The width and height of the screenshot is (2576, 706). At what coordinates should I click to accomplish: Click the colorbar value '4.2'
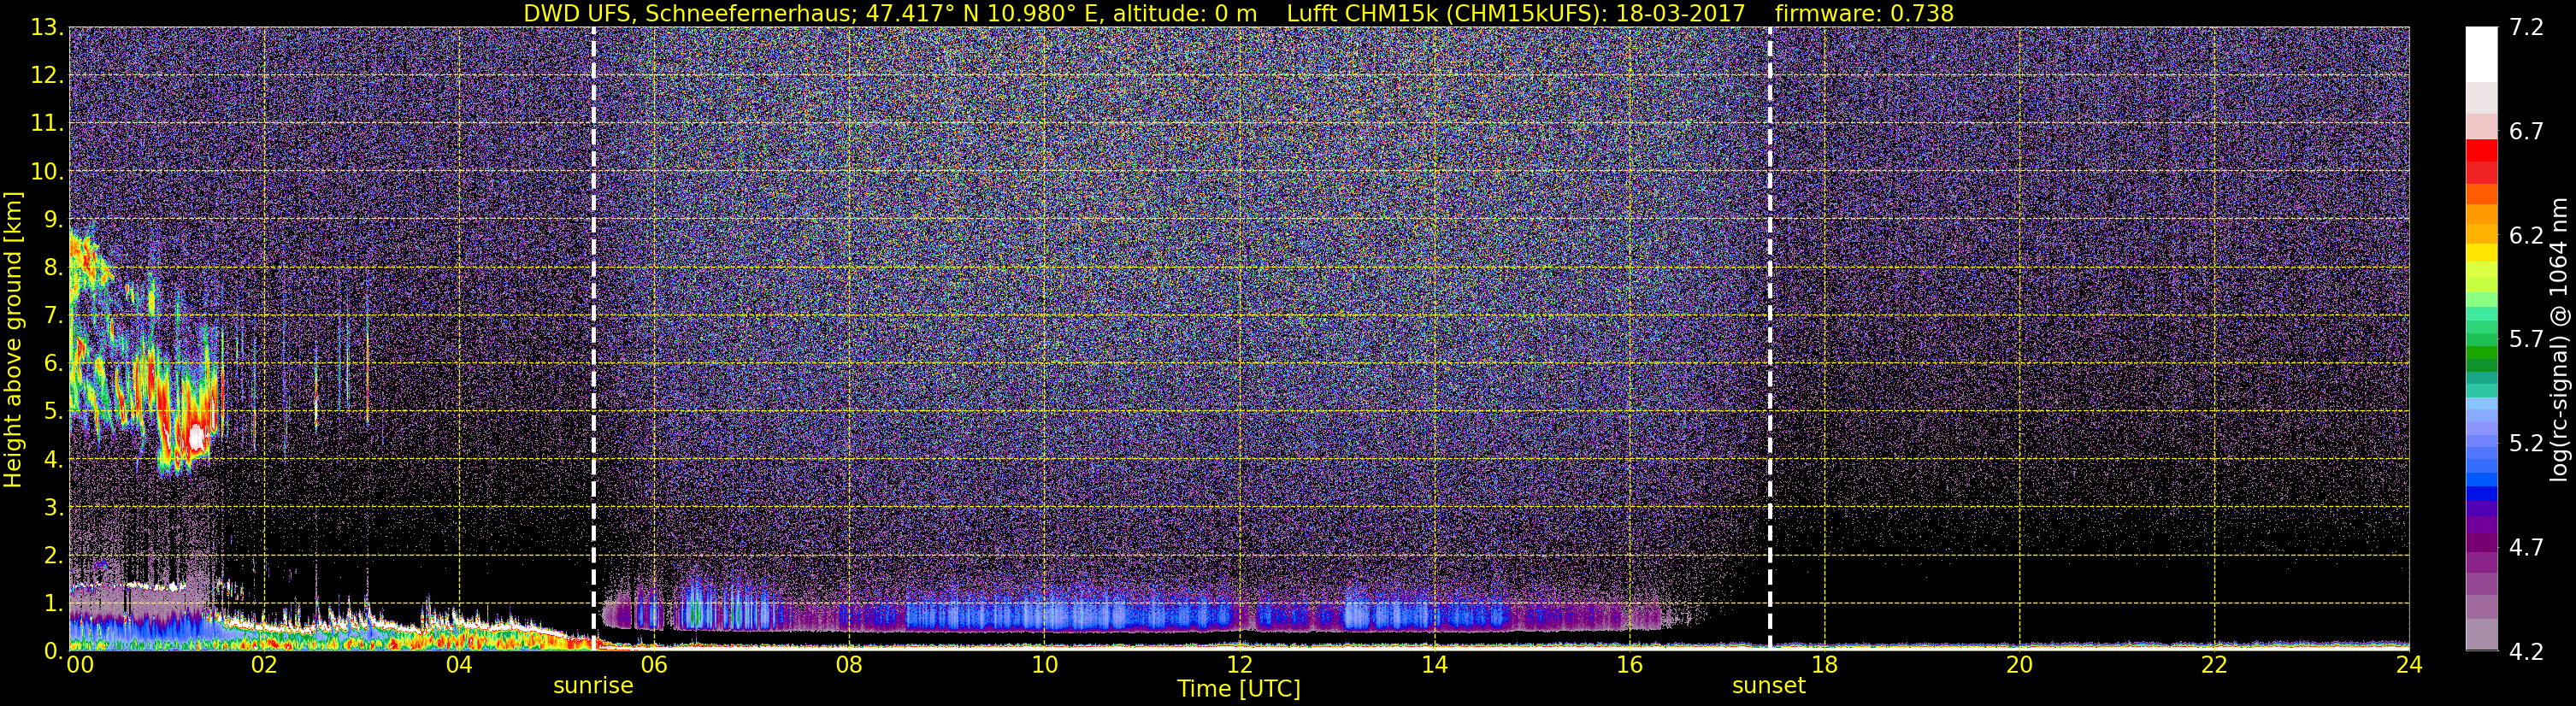click(2526, 651)
